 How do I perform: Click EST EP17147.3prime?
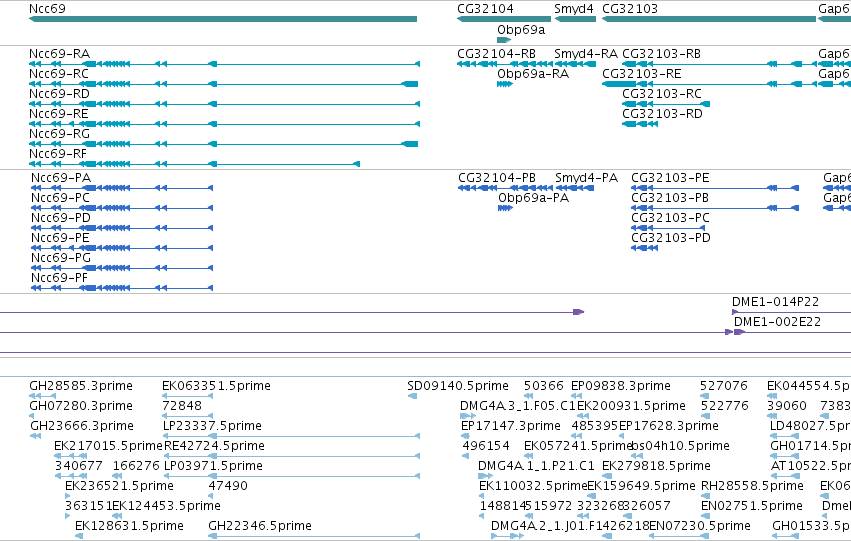tap(511, 427)
